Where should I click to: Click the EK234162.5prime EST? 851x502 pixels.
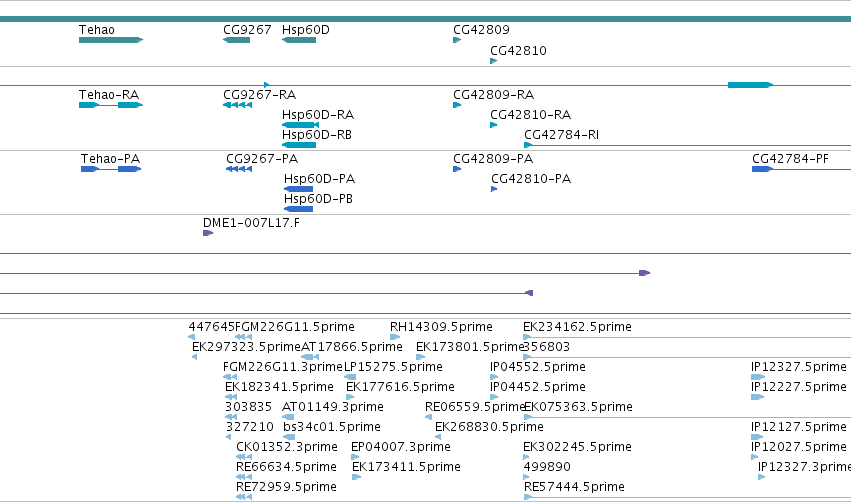(x=687, y=337)
